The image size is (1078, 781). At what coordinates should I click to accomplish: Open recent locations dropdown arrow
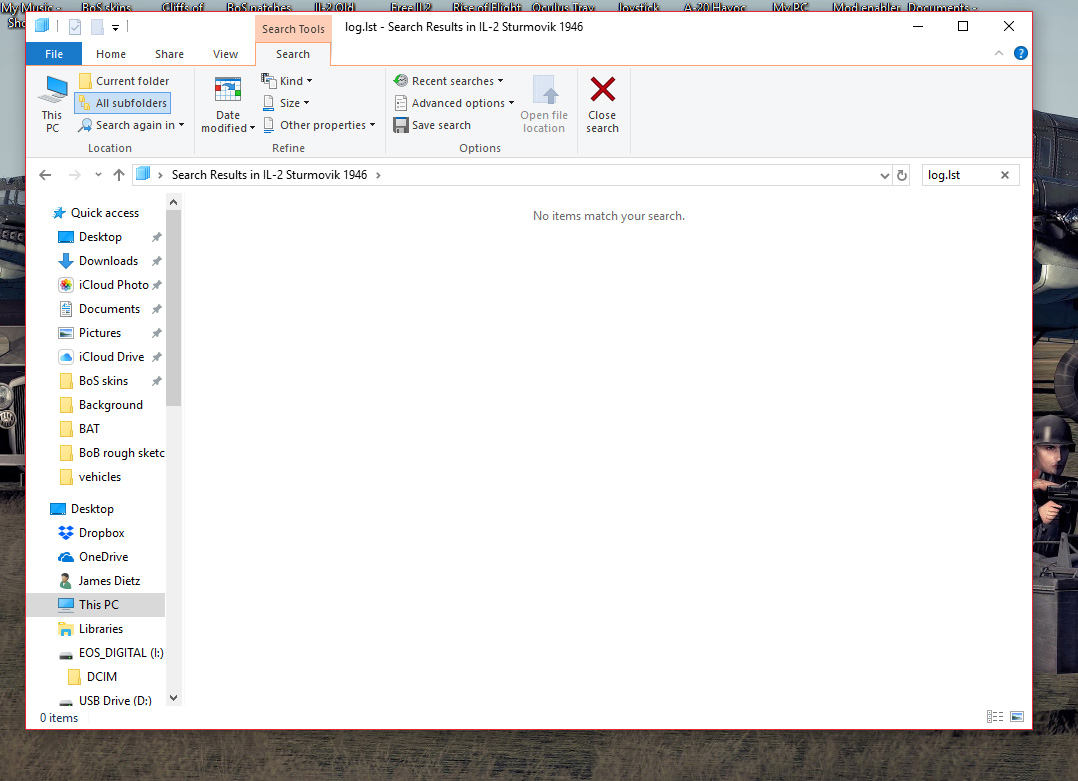coord(98,175)
